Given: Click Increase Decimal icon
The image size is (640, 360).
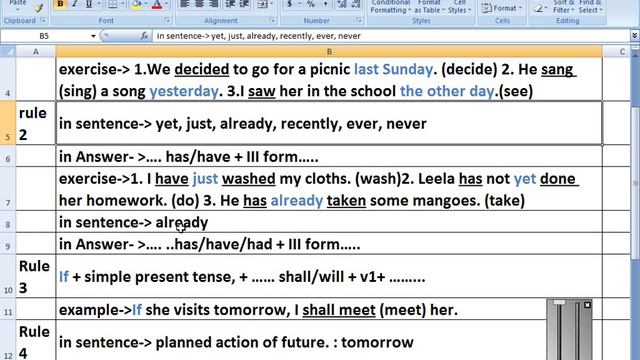Looking at the screenshot, I should (342, 4).
